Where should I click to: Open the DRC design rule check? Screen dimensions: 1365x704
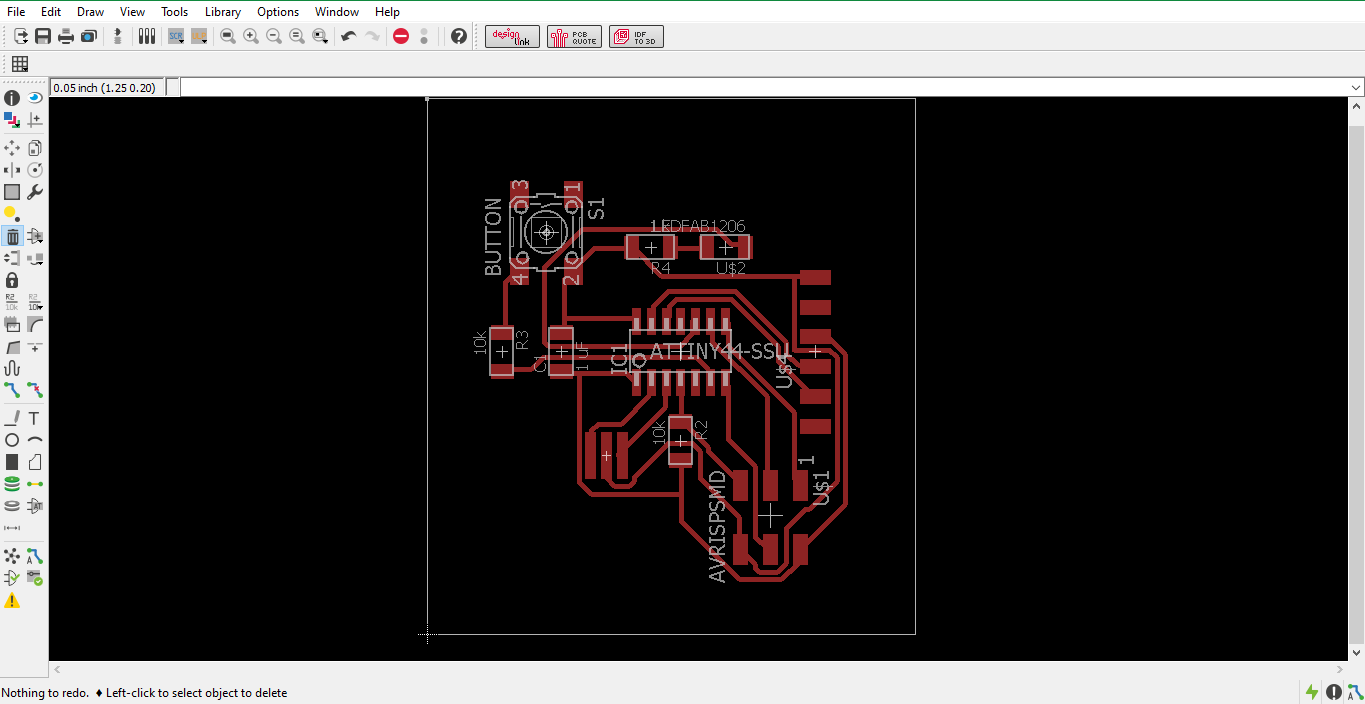35,578
